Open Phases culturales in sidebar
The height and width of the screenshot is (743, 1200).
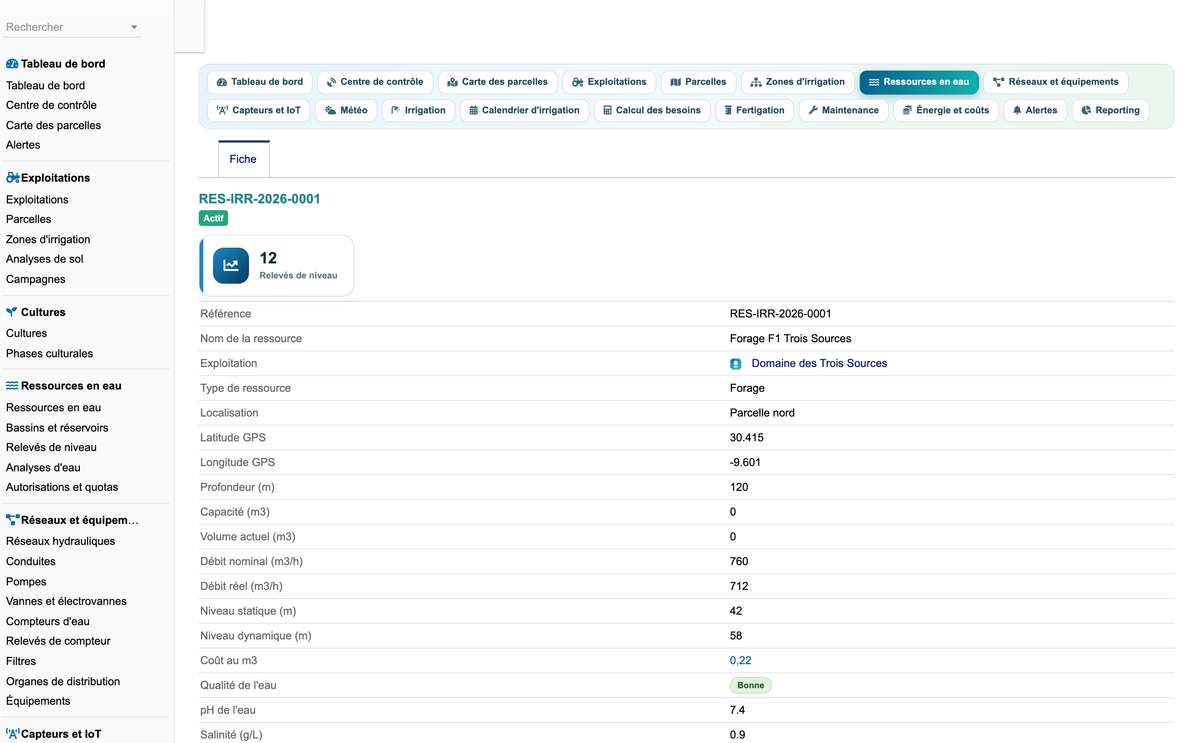coord(49,354)
